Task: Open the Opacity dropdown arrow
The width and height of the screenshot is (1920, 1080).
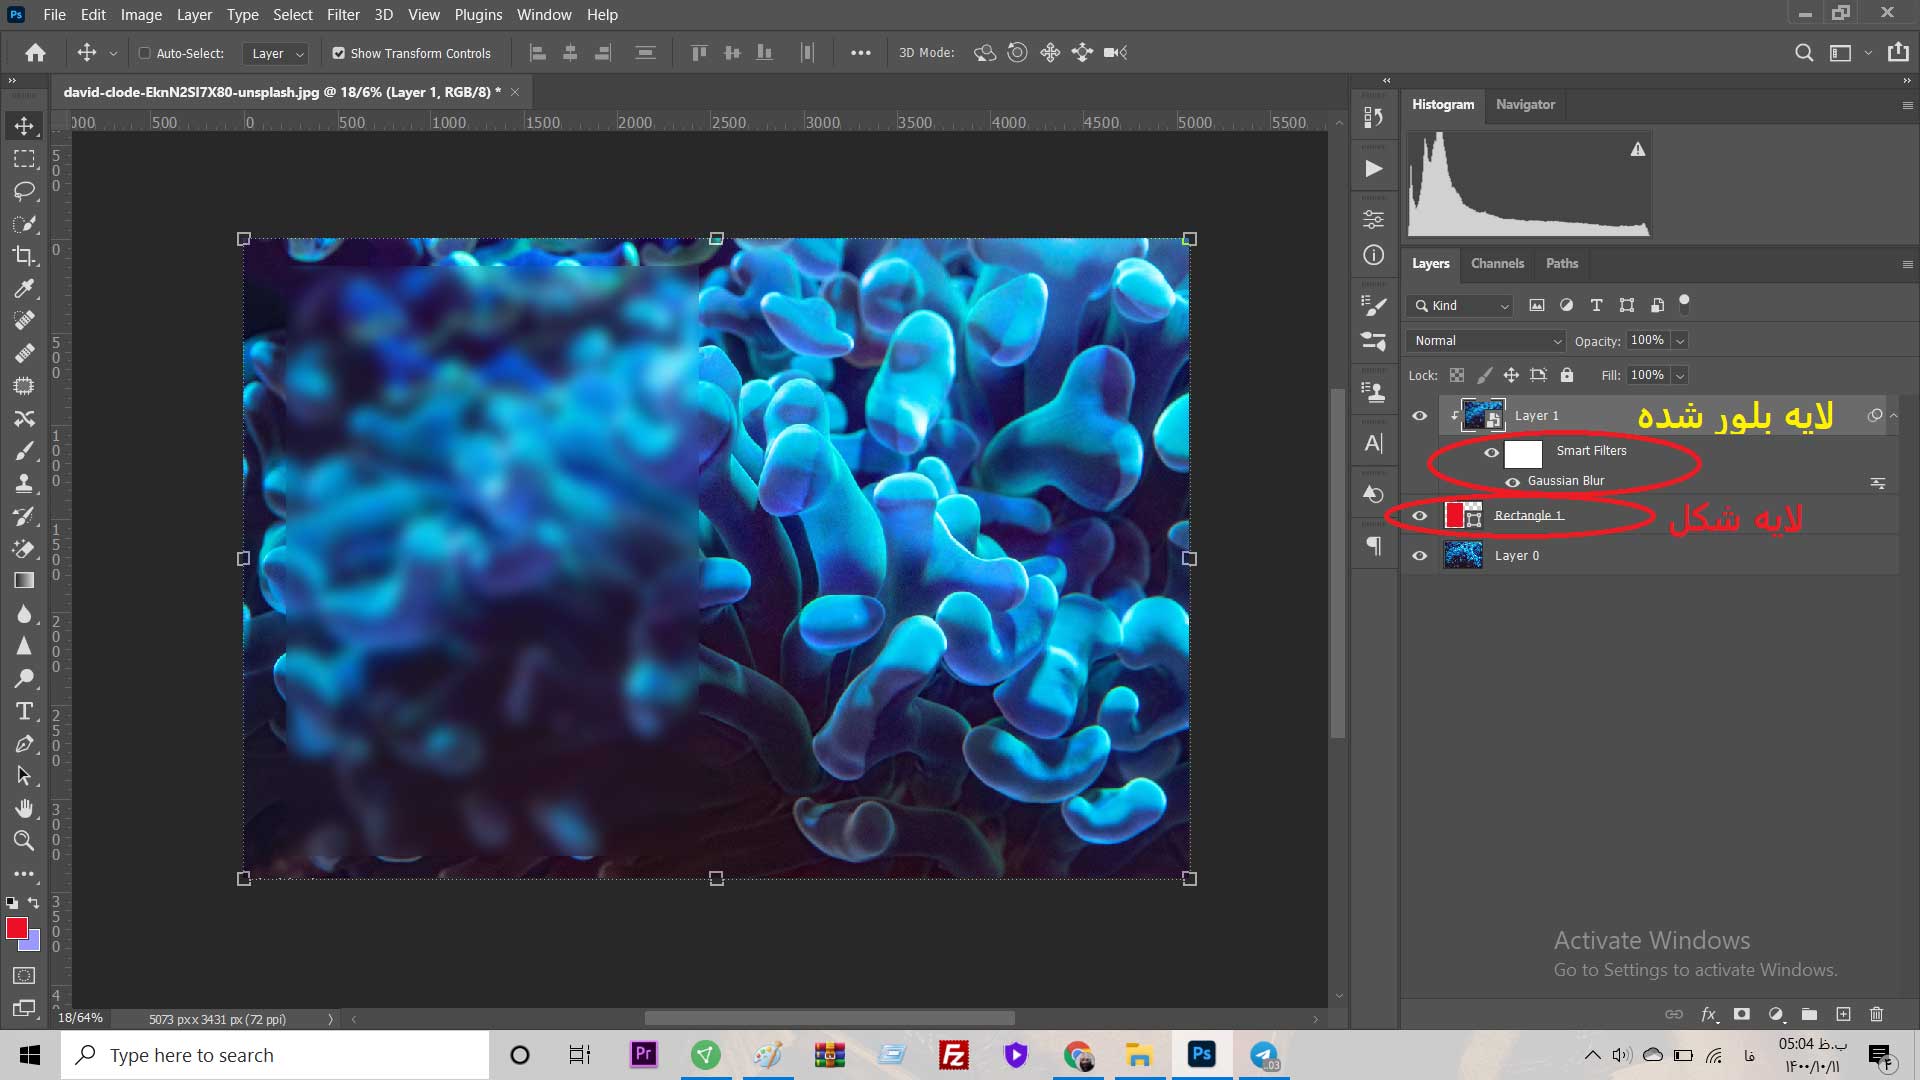Action: 1680,341
